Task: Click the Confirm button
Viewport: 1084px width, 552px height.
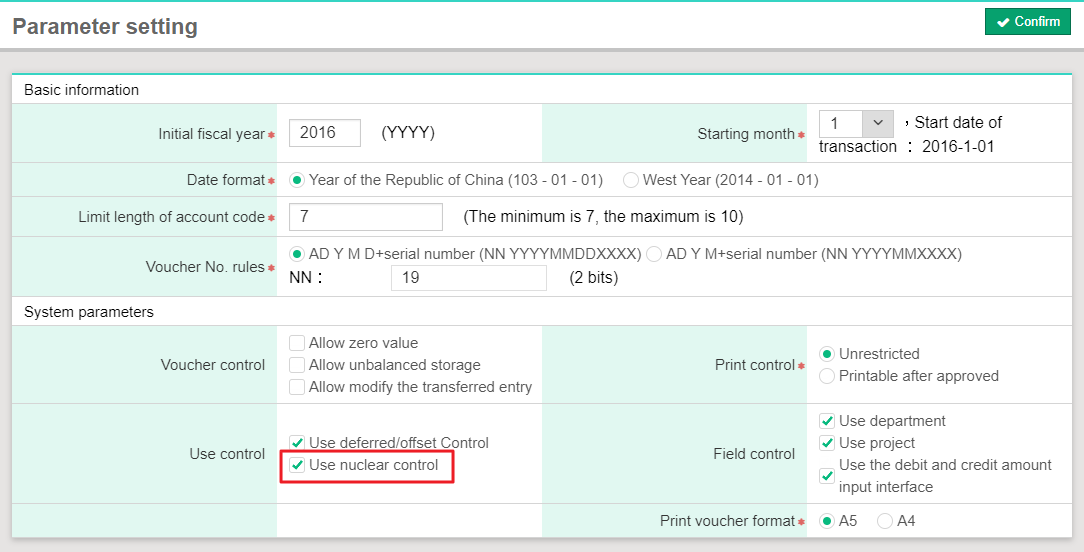Action: click(x=1027, y=22)
